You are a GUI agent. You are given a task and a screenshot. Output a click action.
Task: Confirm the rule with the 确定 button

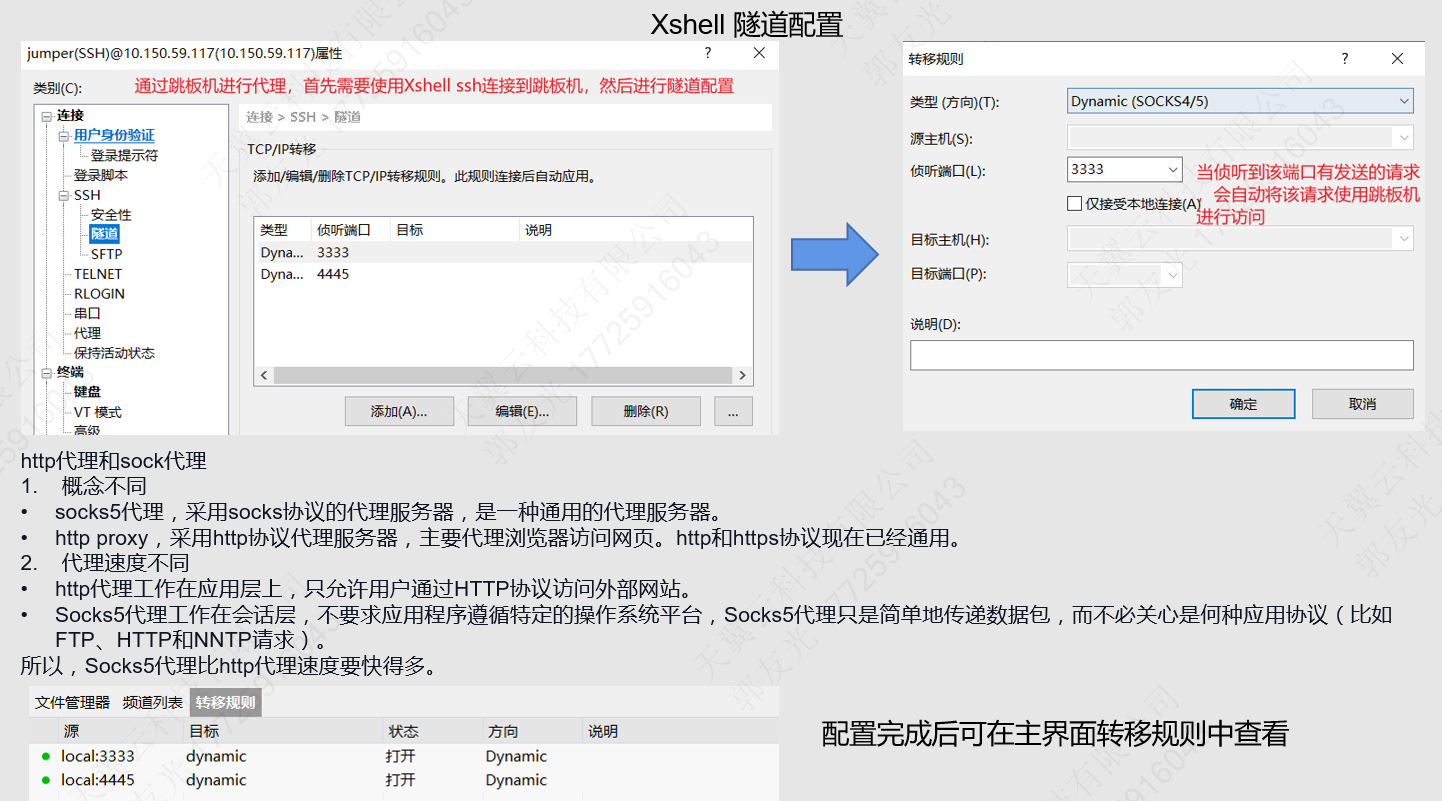(x=1243, y=403)
